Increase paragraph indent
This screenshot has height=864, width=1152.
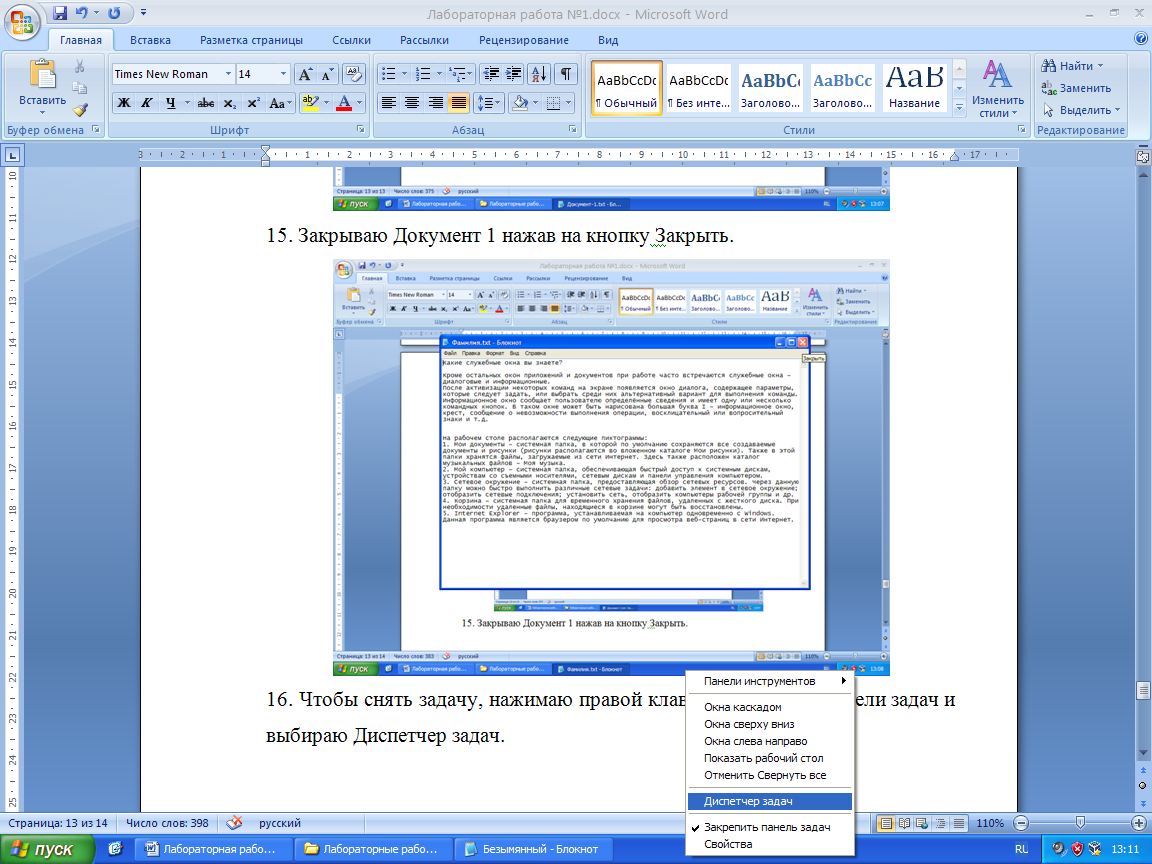(x=514, y=73)
